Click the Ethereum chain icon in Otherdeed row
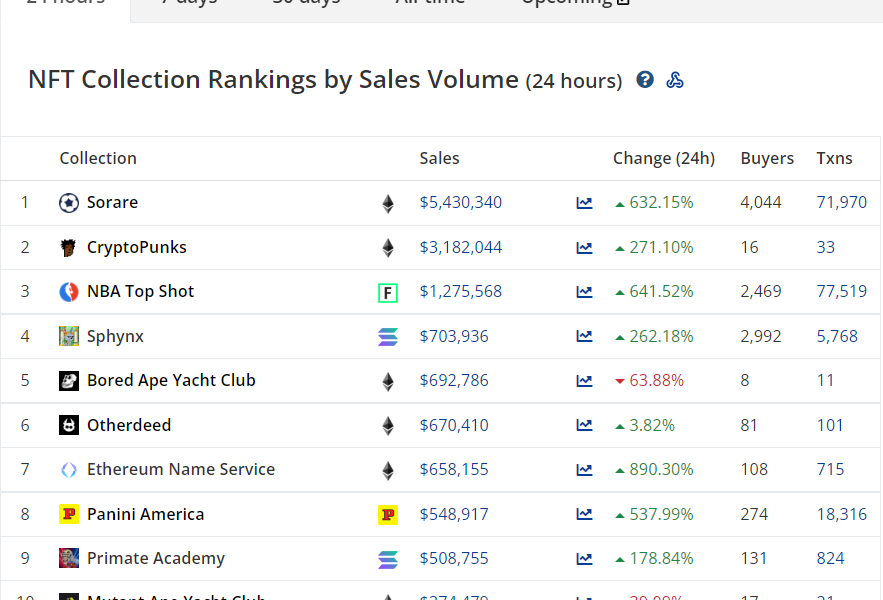The width and height of the screenshot is (883, 600). pyautogui.click(x=388, y=426)
